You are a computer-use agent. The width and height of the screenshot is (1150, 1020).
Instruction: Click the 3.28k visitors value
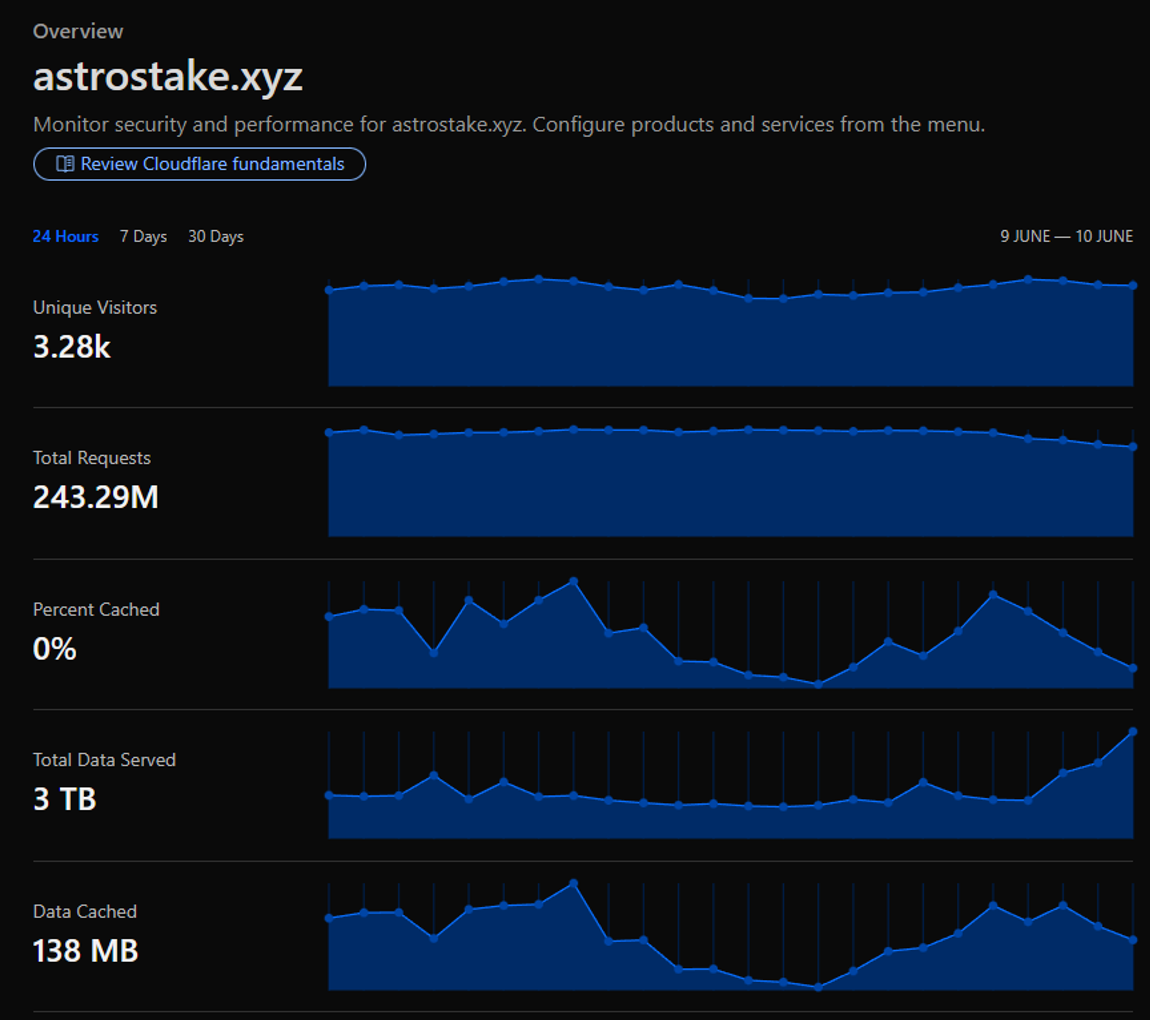click(x=72, y=347)
